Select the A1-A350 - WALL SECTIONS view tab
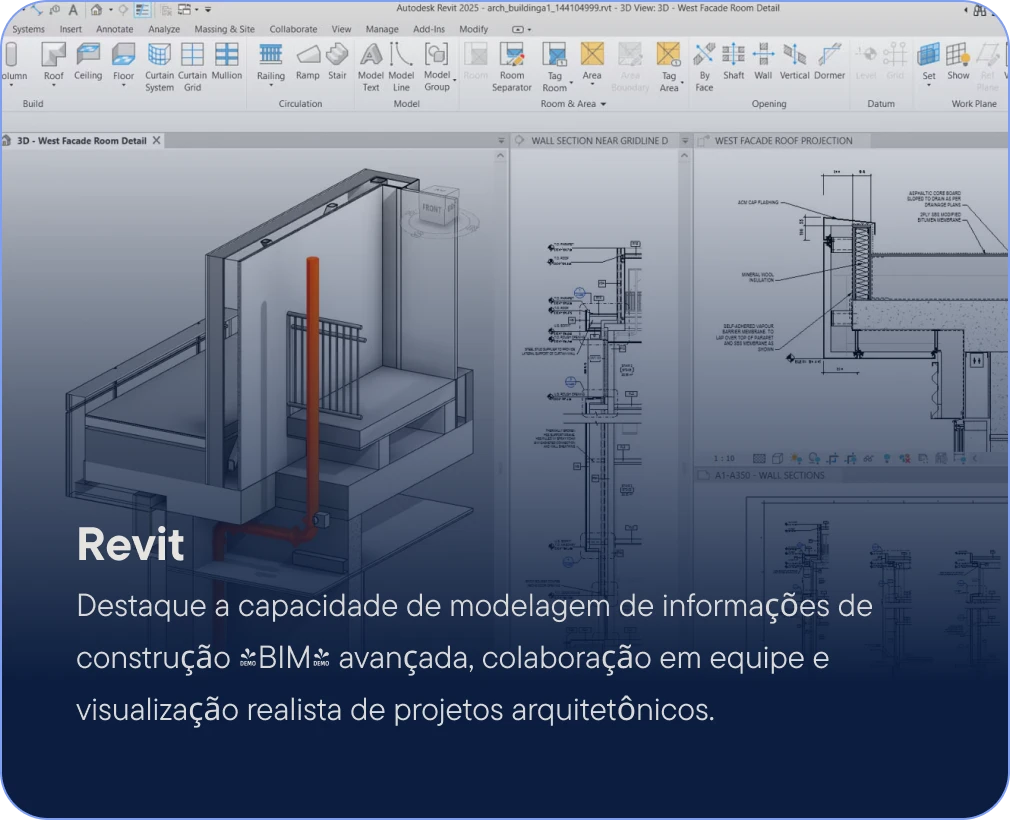Image resolution: width=1010 pixels, height=820 pixels. (x=770, y=475)
